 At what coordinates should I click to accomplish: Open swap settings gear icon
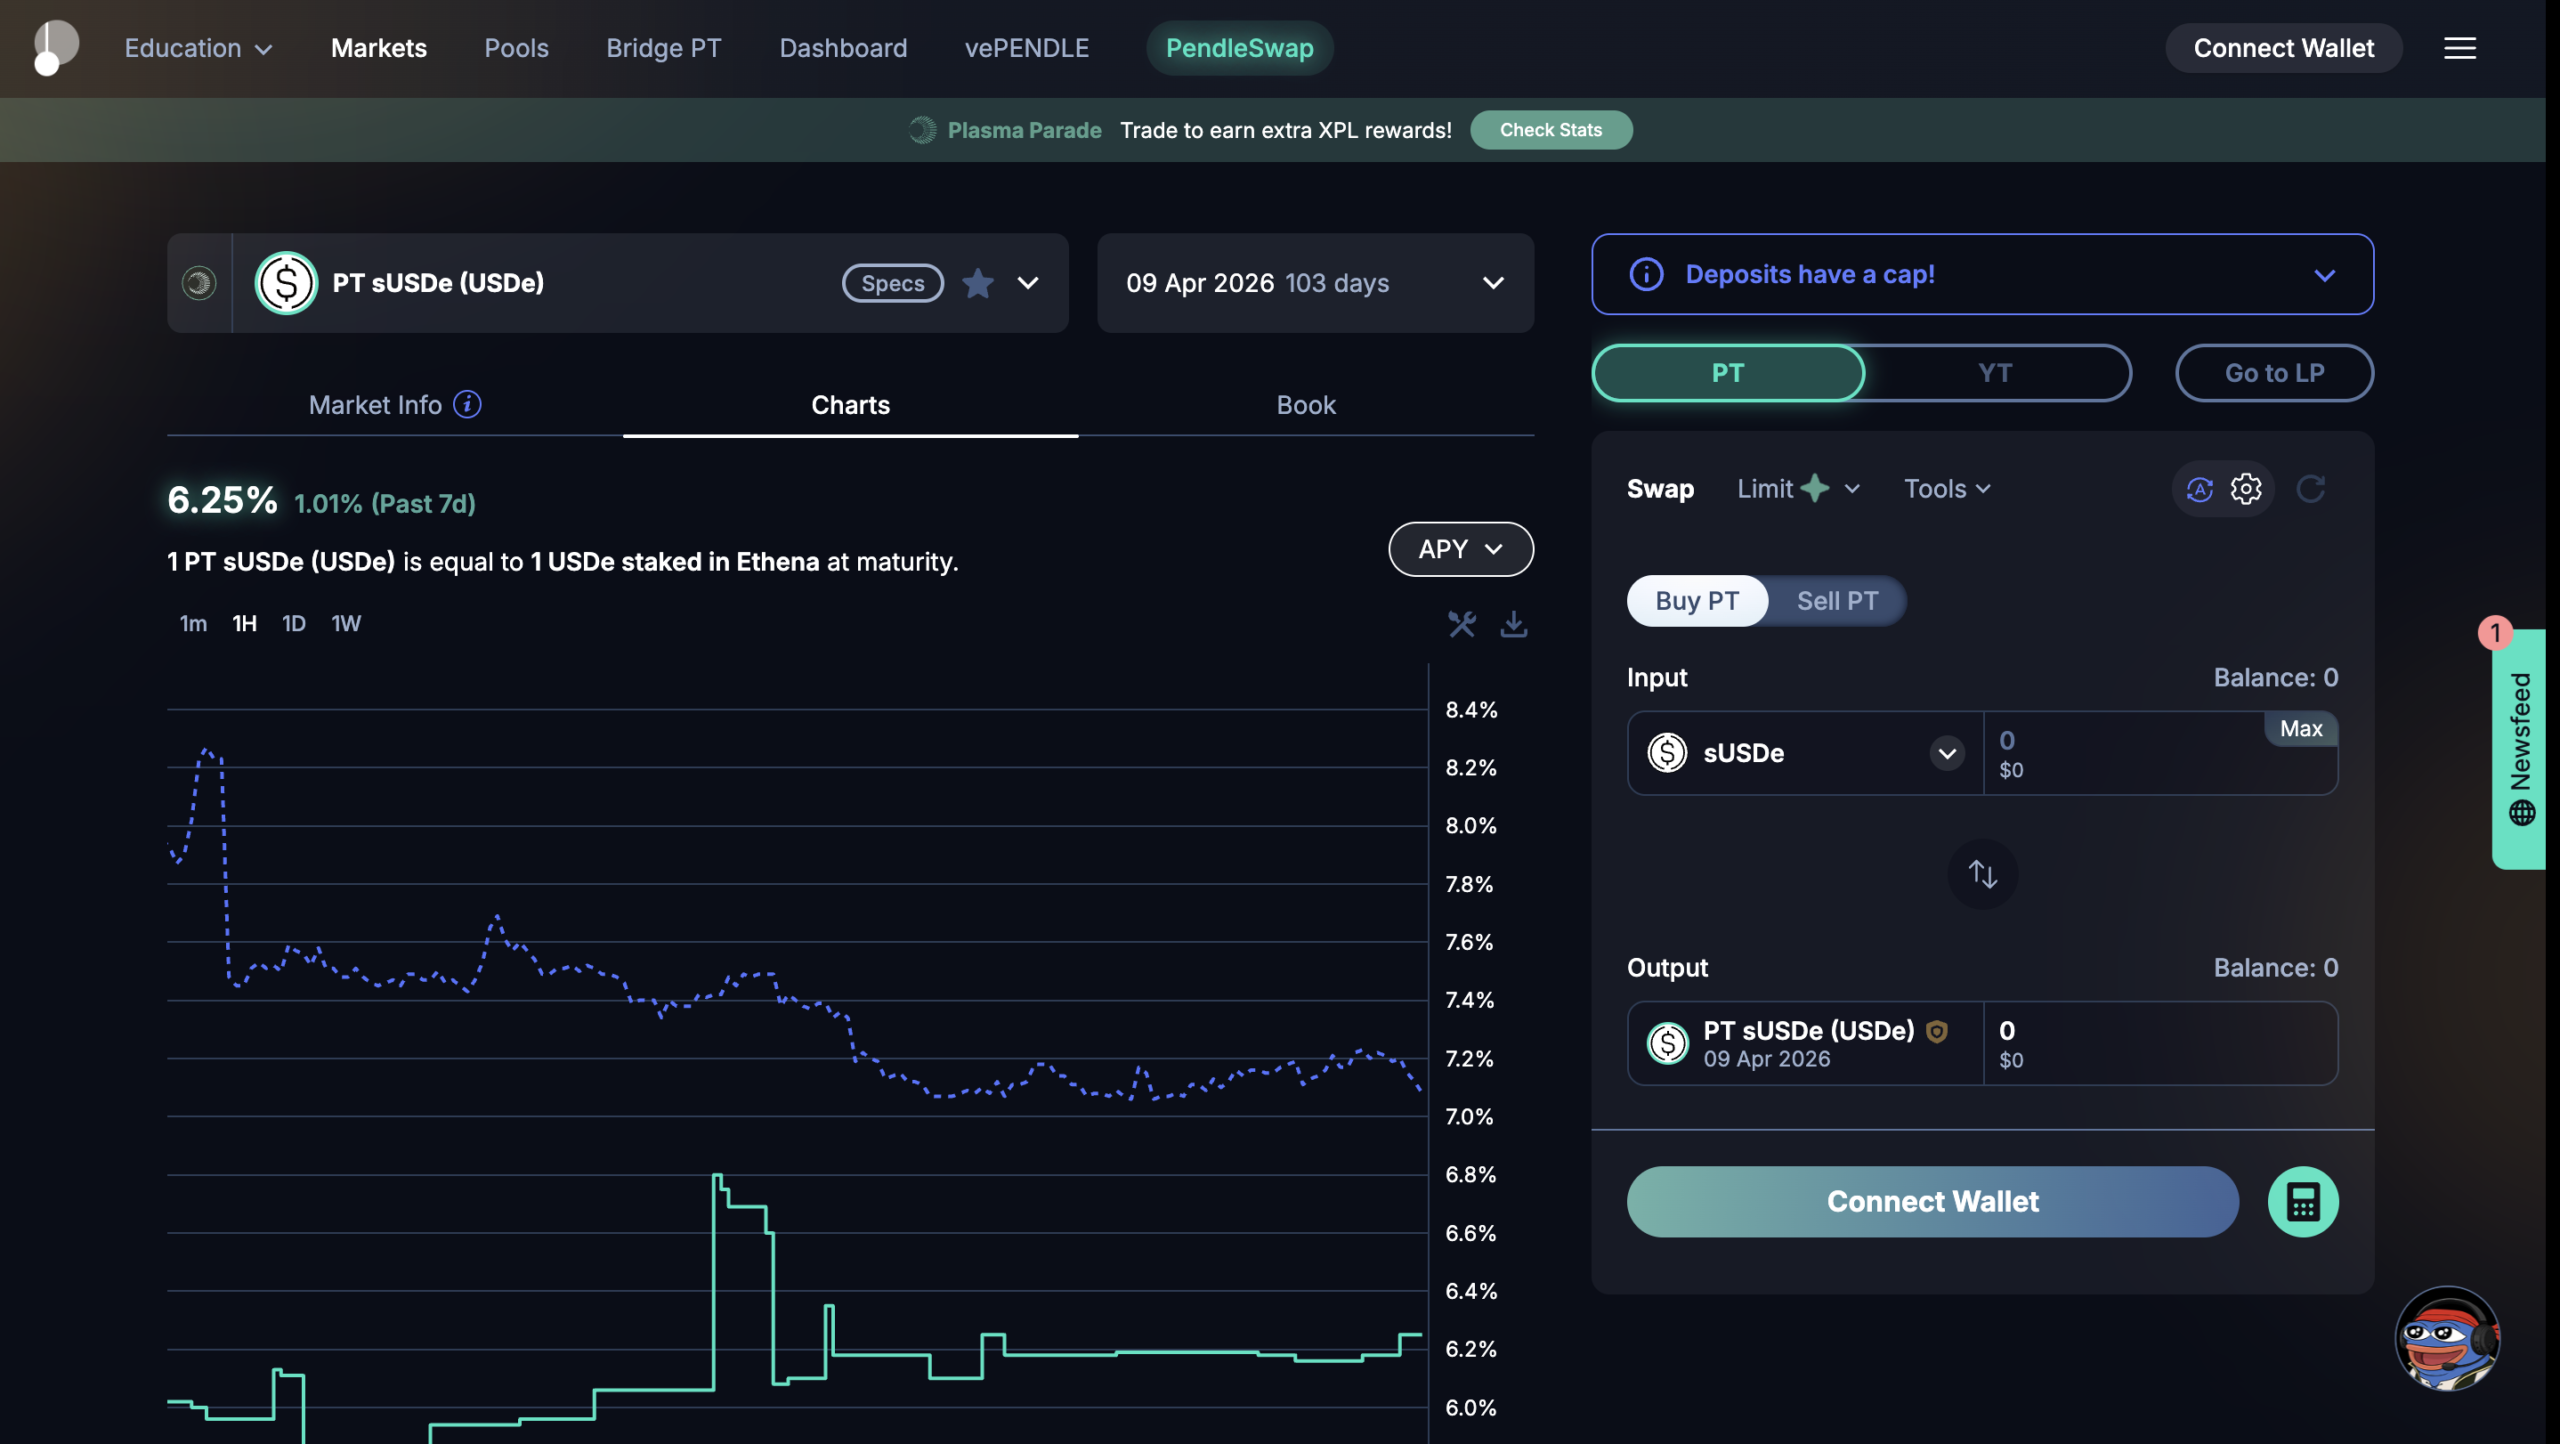[x=2245, y=489]
